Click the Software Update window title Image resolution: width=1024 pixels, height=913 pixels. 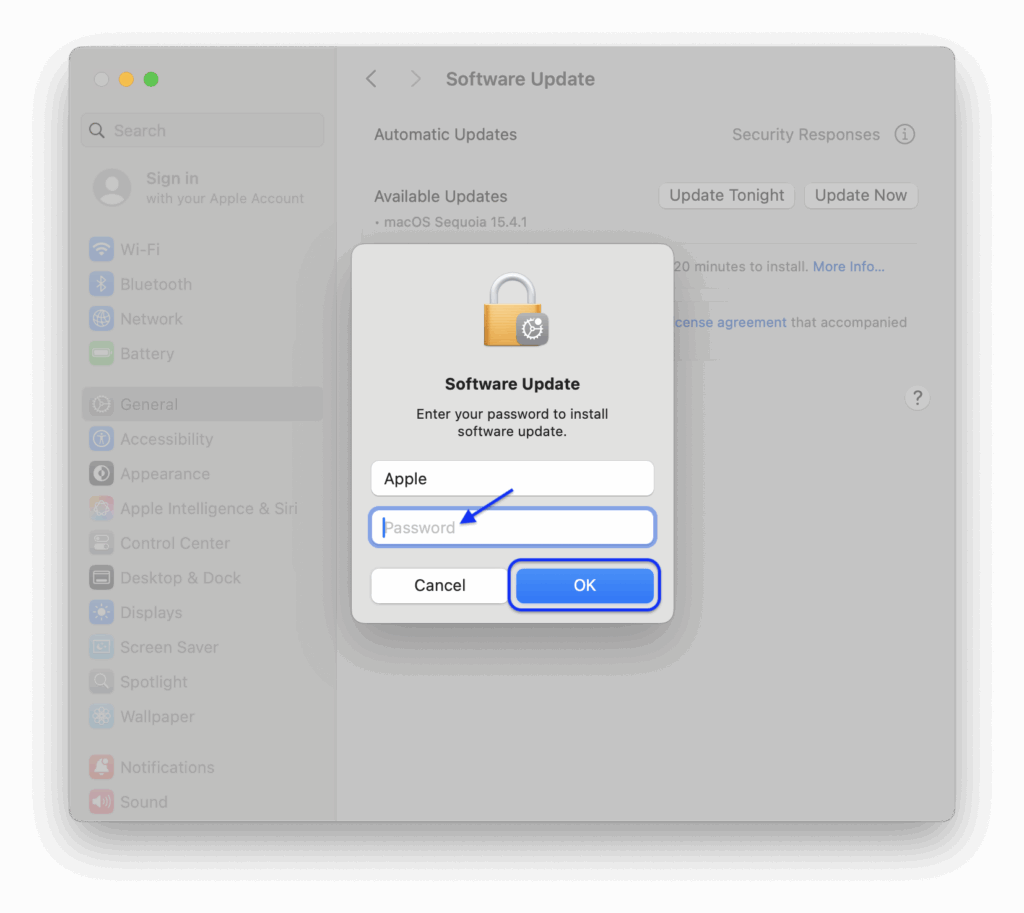[520, 79]
